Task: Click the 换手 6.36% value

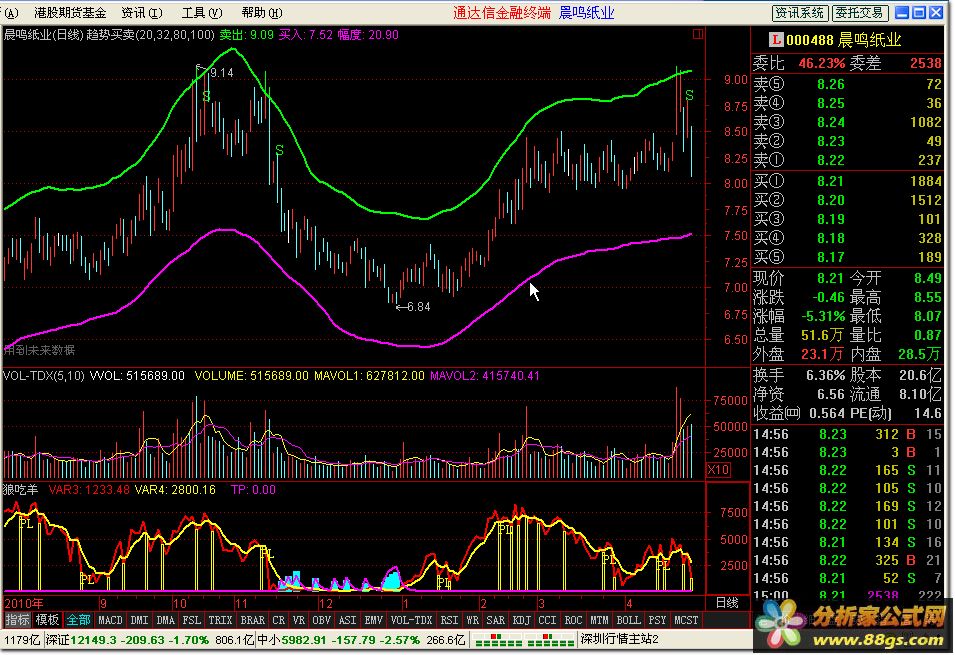Action: click(825, 375)
